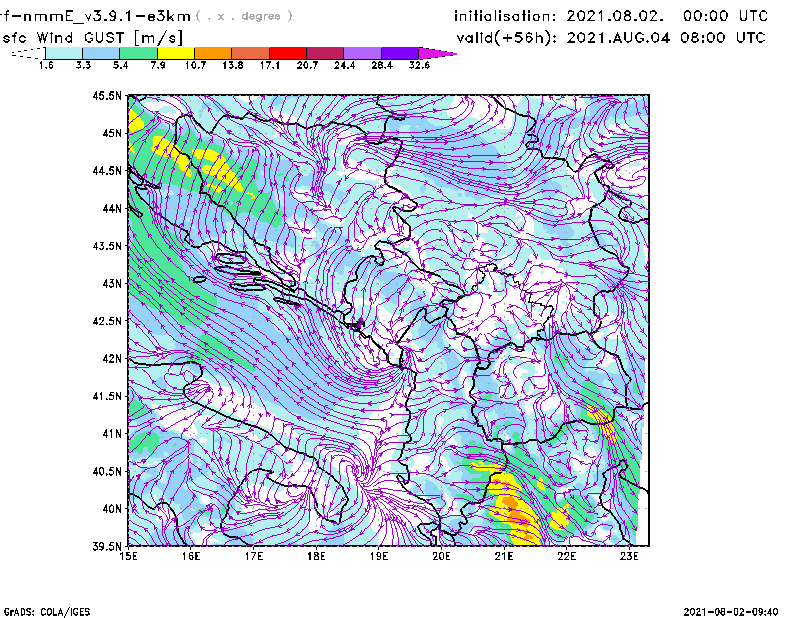
Task: Click the 44.5N latitude label
Action: click(107, 170)
